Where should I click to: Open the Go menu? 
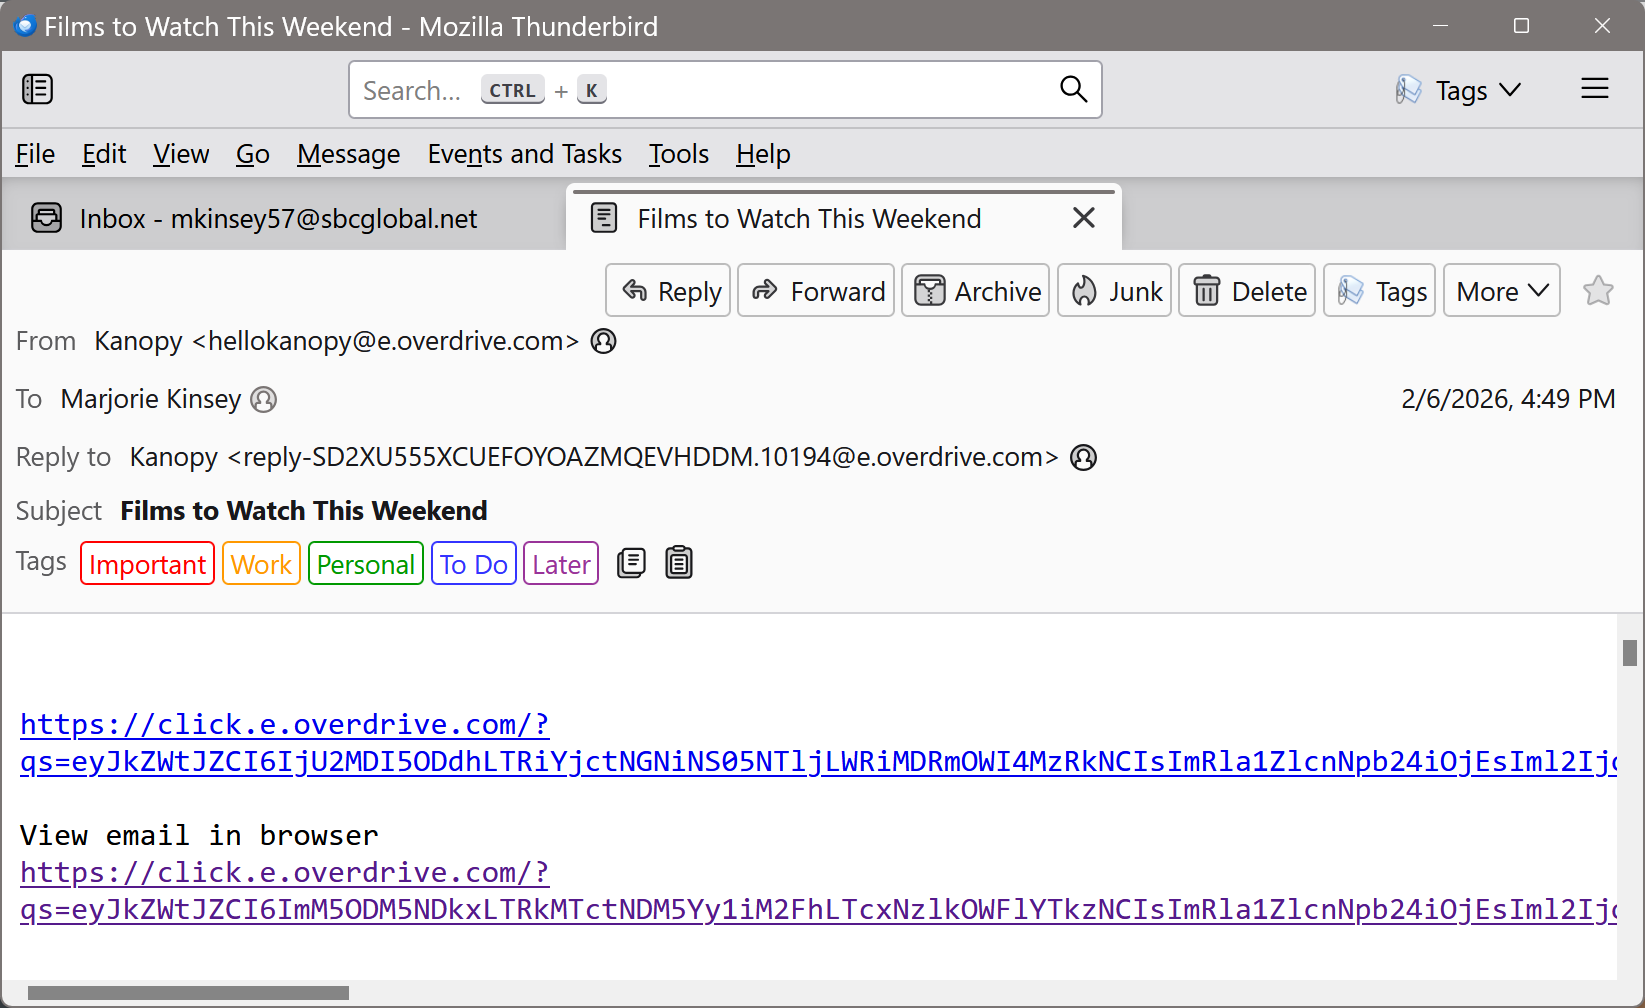(x=253, y=154)
